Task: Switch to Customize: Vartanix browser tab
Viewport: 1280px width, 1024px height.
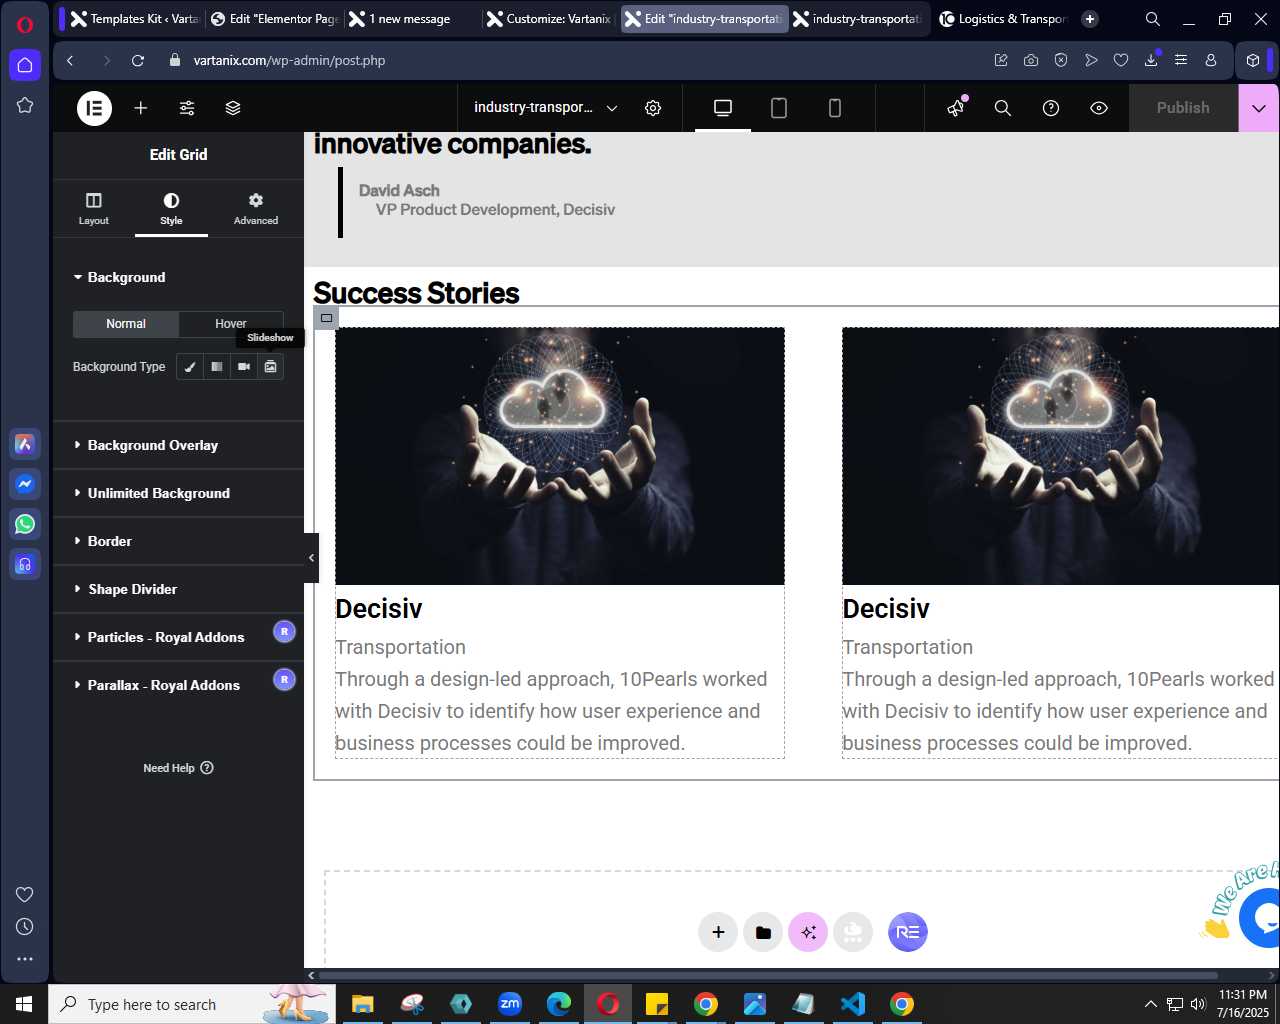Action: click(x=549, y=19)
